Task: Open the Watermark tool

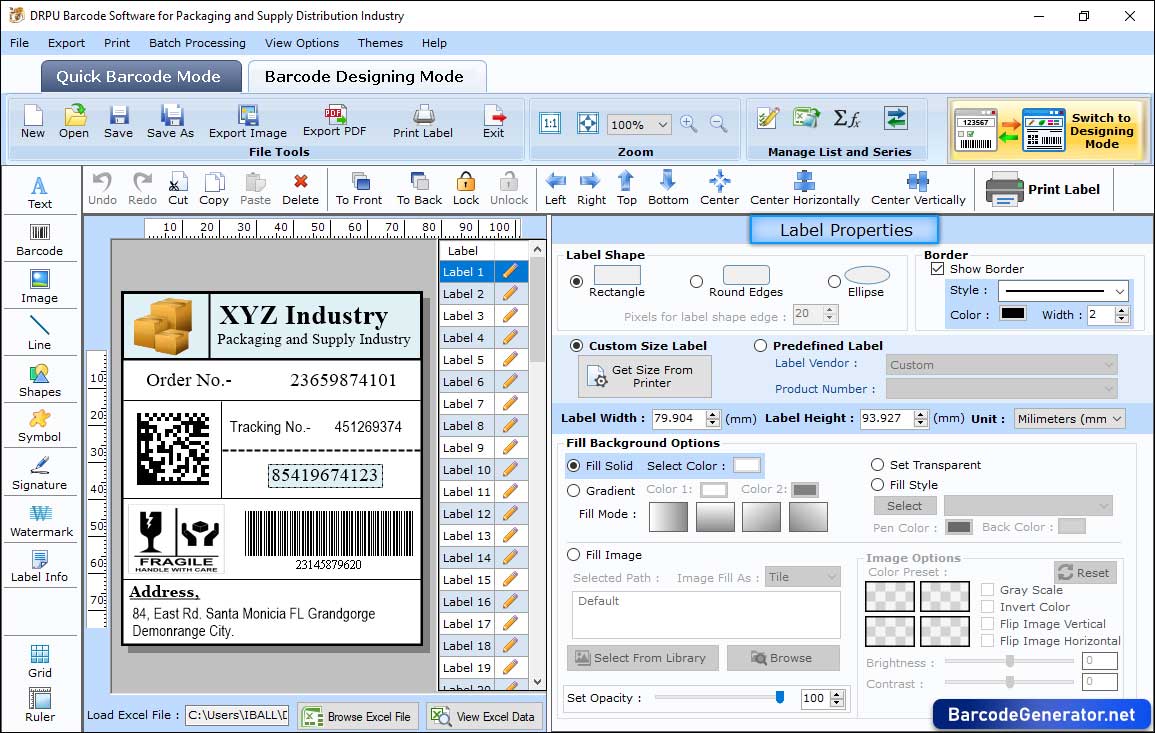Action: pyautogui.click(x=40, y=520)
